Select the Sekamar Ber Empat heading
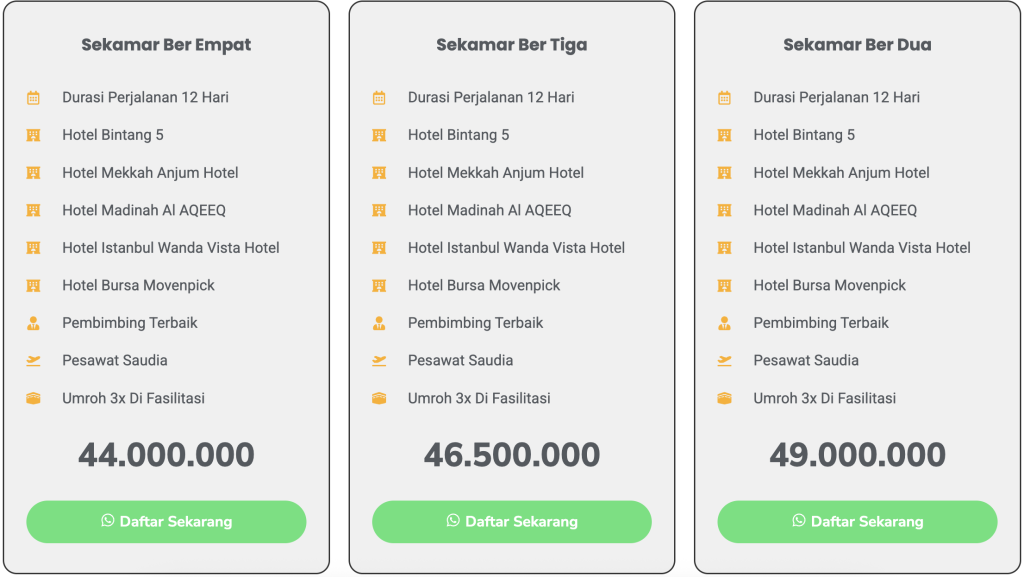This screenshot has width=1024, height=577. (166, 44)
